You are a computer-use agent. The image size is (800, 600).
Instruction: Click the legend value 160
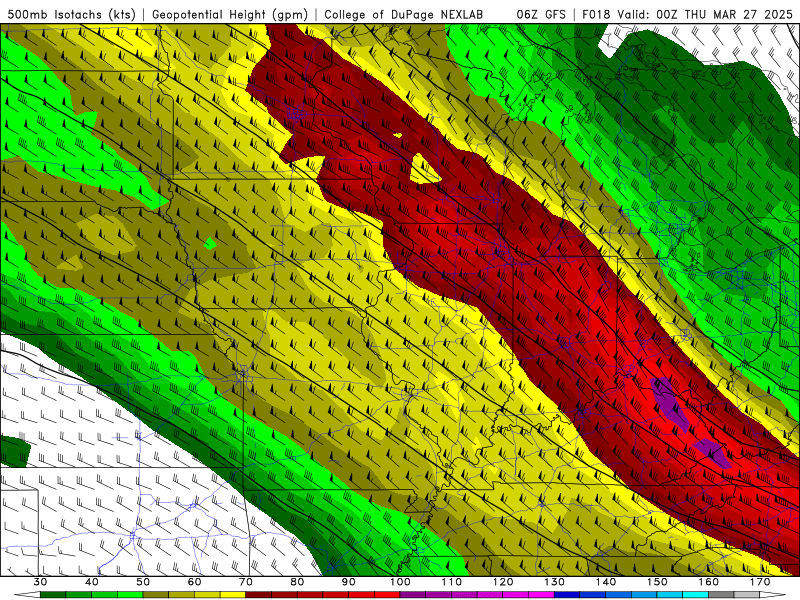click(x=709, y=582)
